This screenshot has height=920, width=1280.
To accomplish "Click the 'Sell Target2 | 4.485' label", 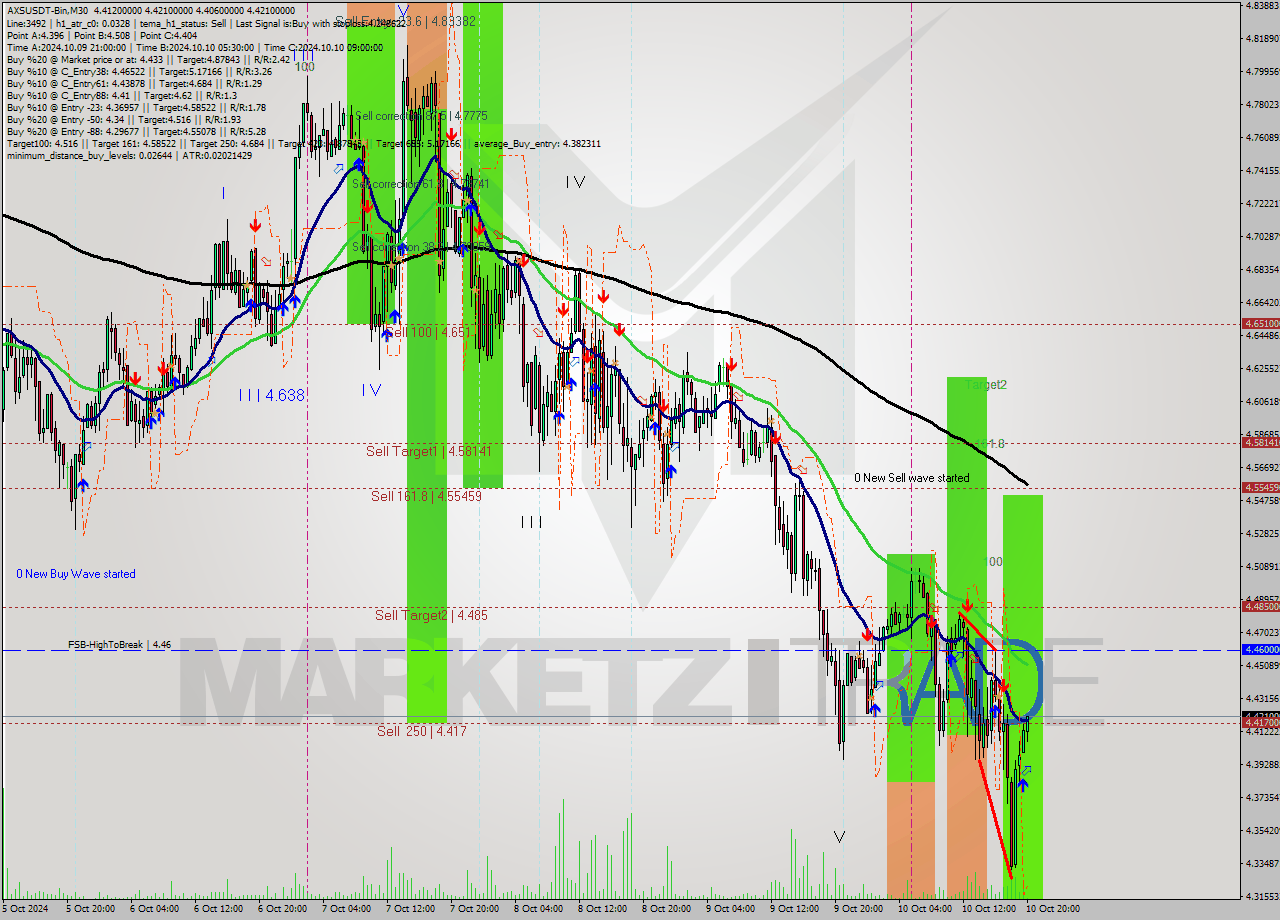I will (431, 615).
